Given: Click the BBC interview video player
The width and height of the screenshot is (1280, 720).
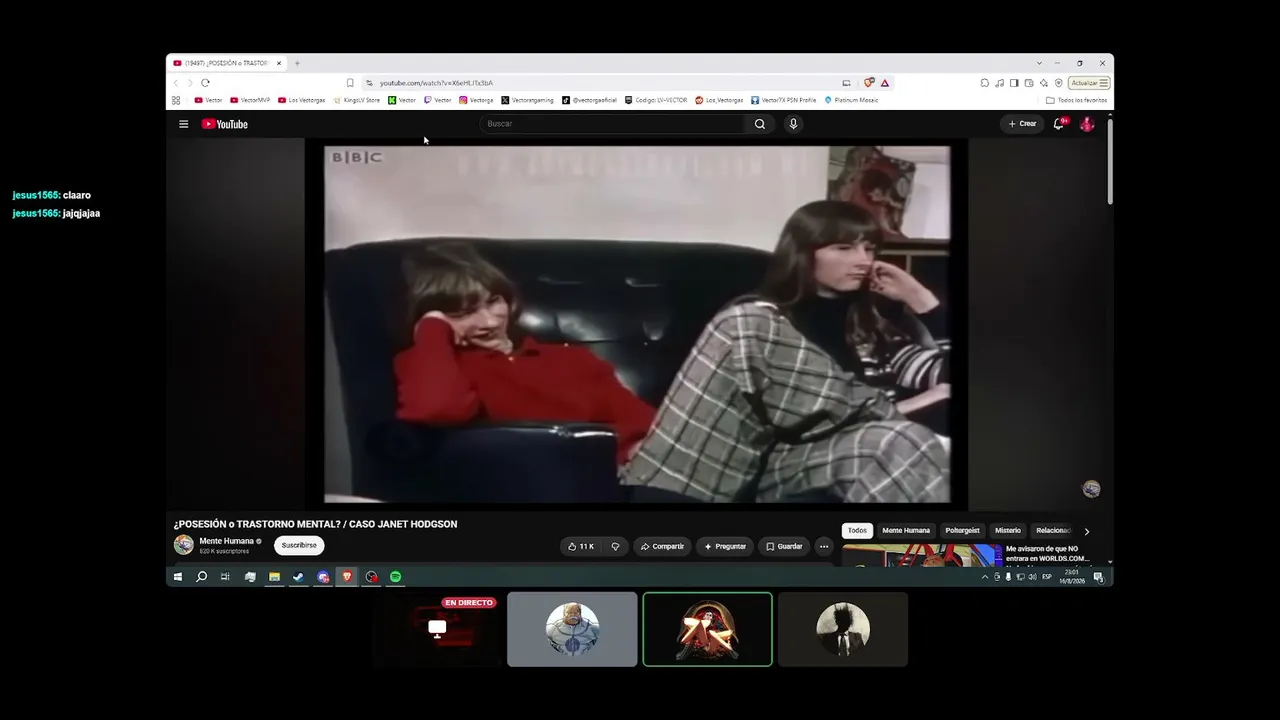Looking at the screenshot, I should click(x=637, y=324).
